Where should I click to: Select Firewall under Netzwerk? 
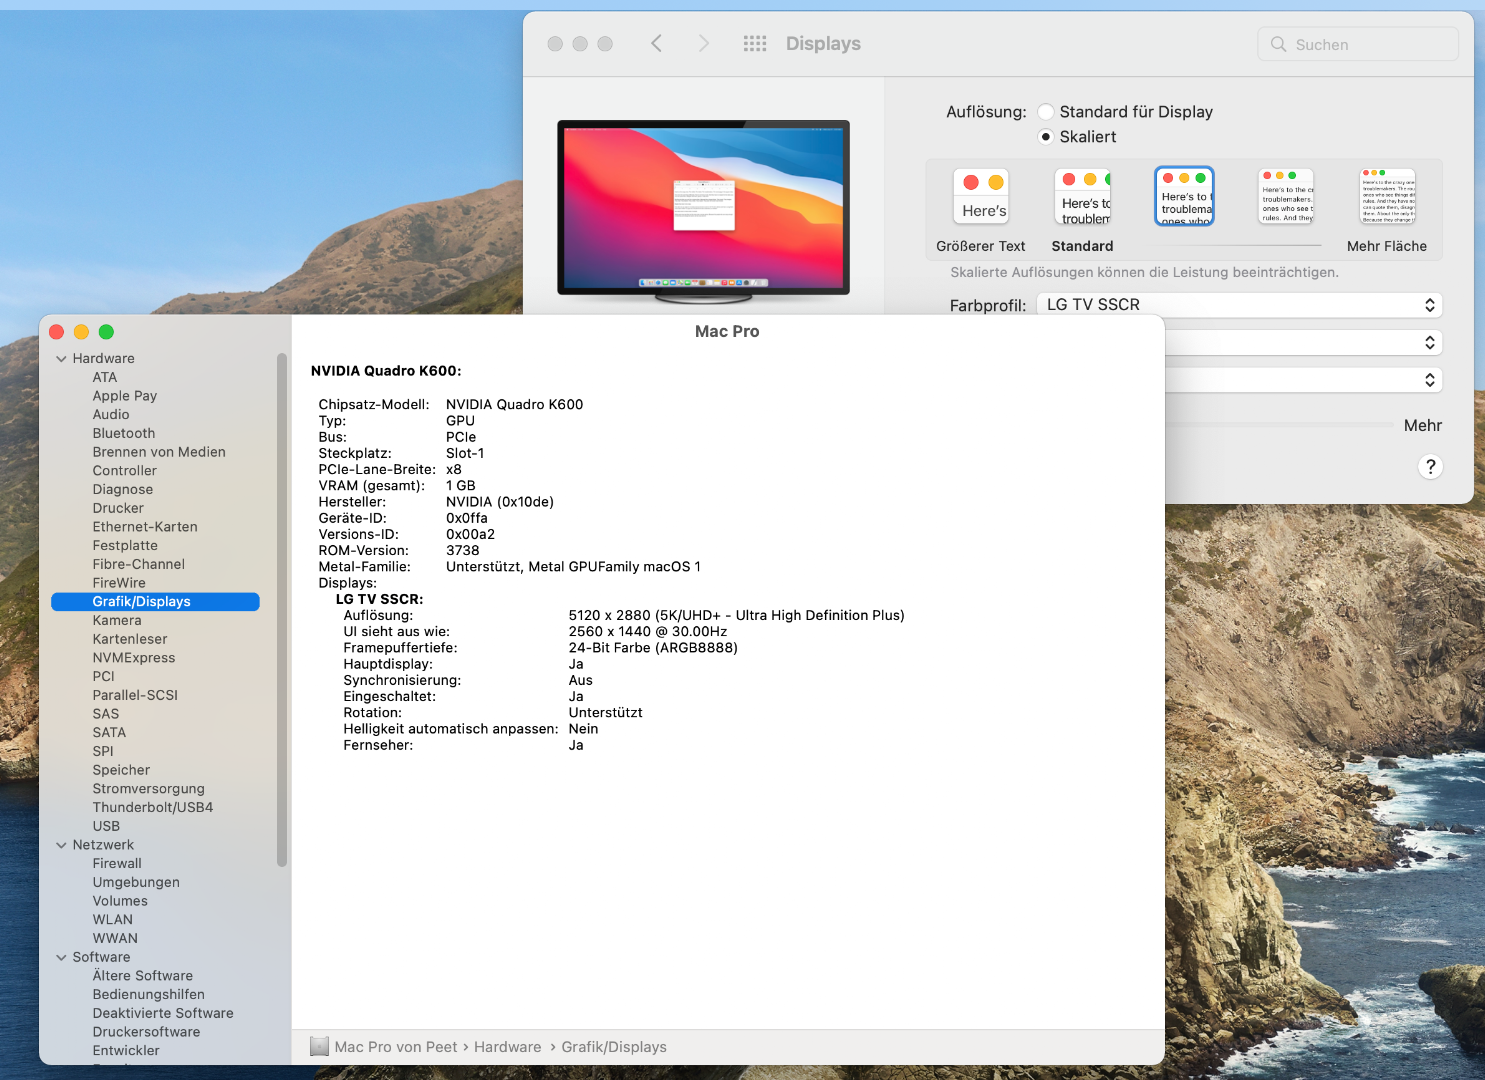[x=117, y=864]
